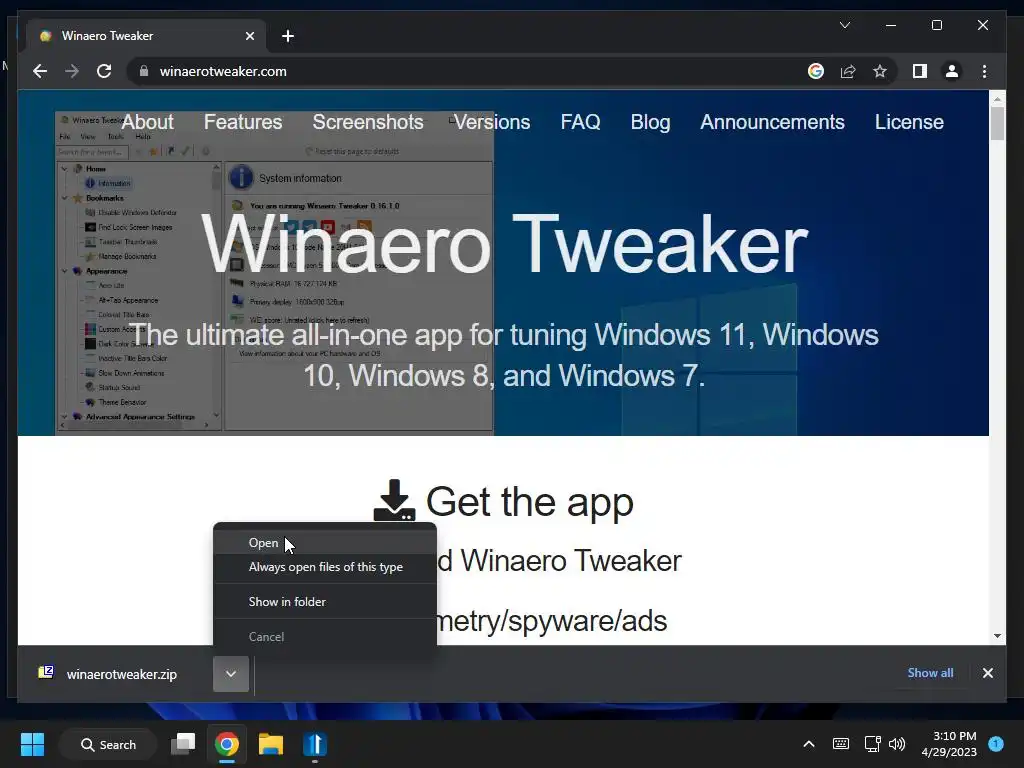1024x768 pixels.
Task: Click the taskbar Search box
Action: 108,744
